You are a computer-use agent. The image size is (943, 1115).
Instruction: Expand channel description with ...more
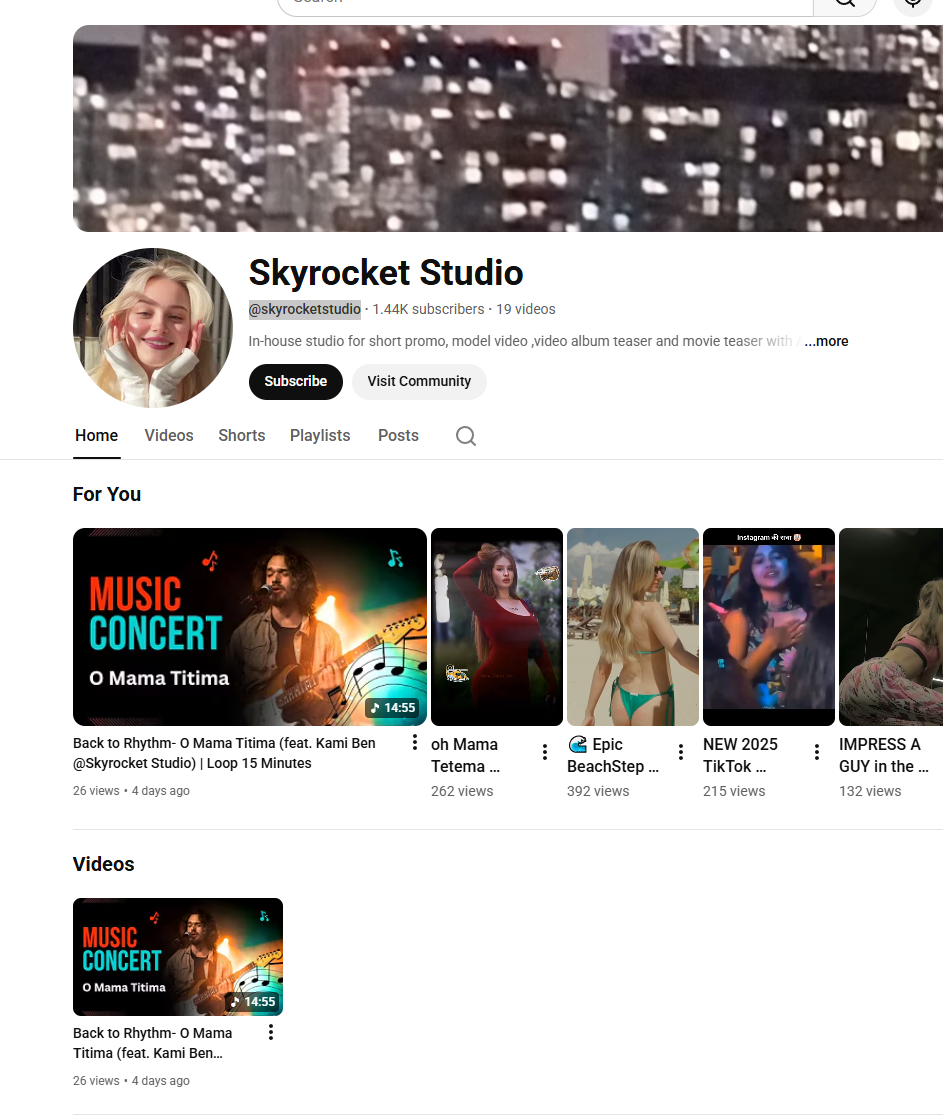(826, 341)
